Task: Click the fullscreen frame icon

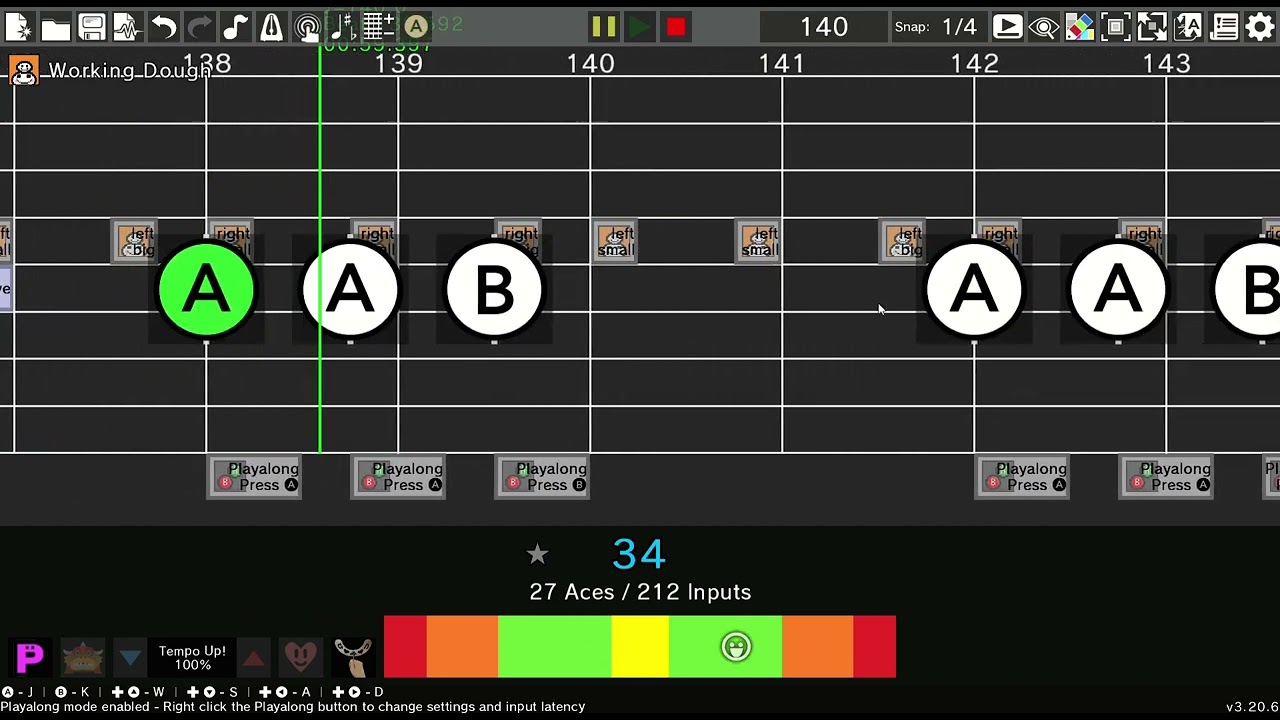Action: (x=1115, y=27)
